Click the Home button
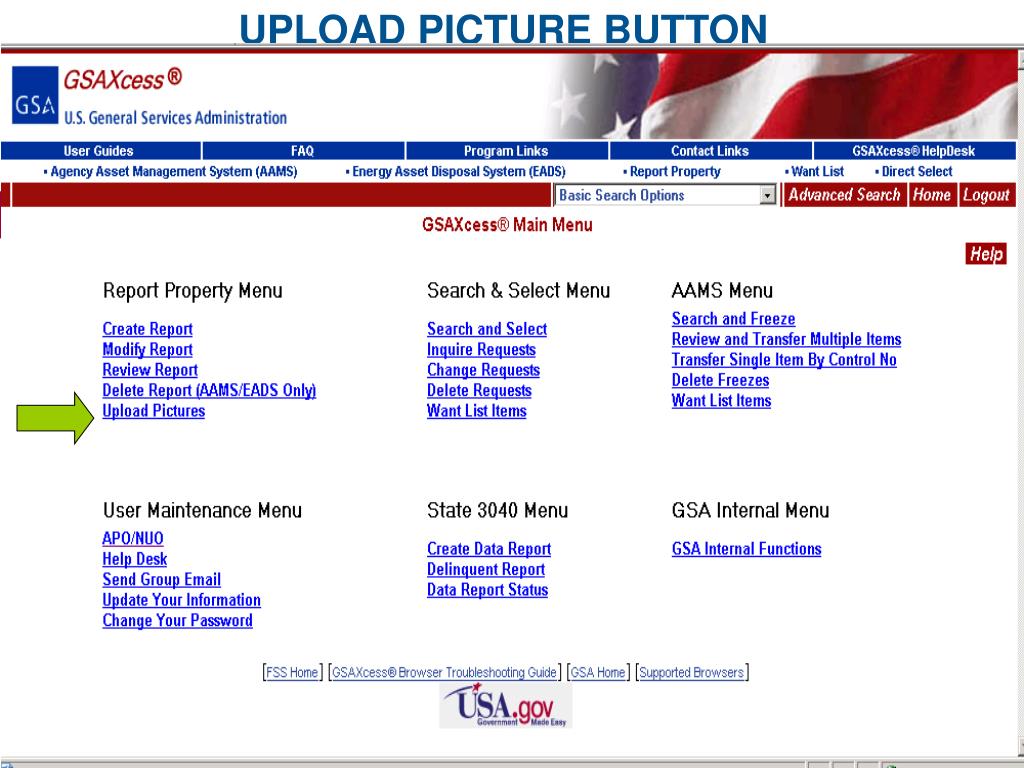1024x768 pixels. click(931, 195)
